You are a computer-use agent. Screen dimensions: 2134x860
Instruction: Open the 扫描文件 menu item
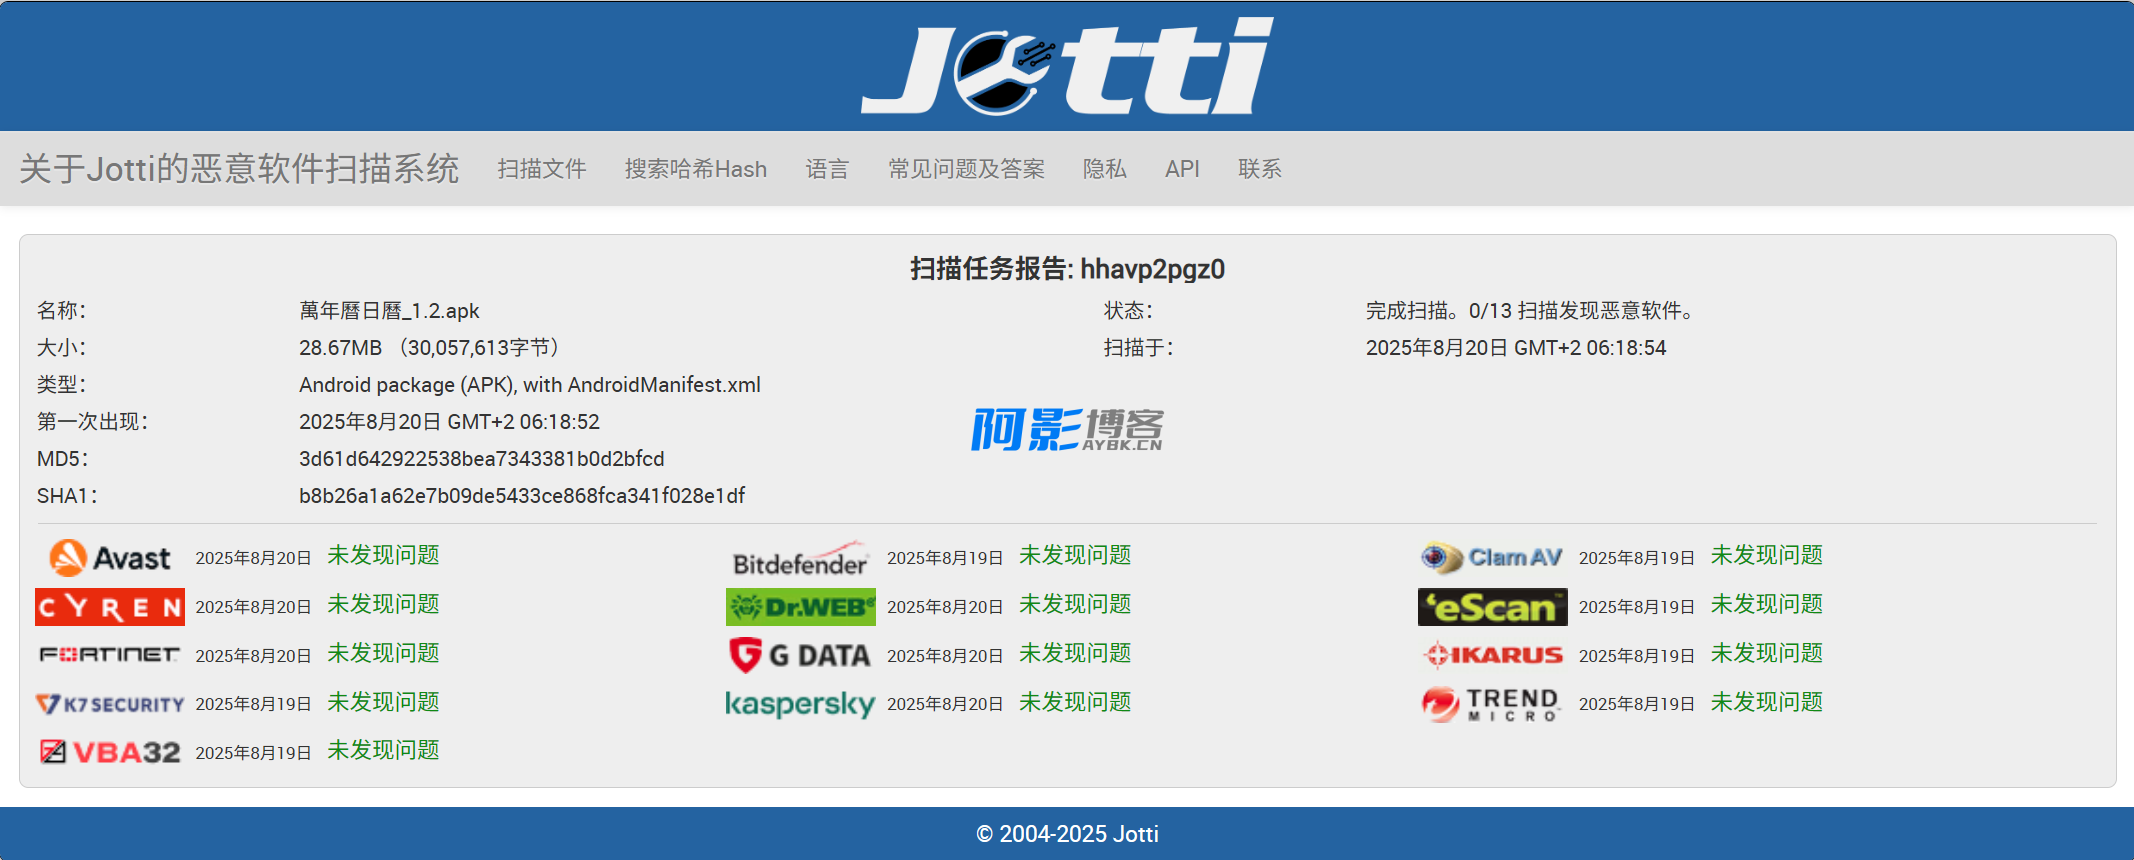pyautogui.click(x=542, y=169)
